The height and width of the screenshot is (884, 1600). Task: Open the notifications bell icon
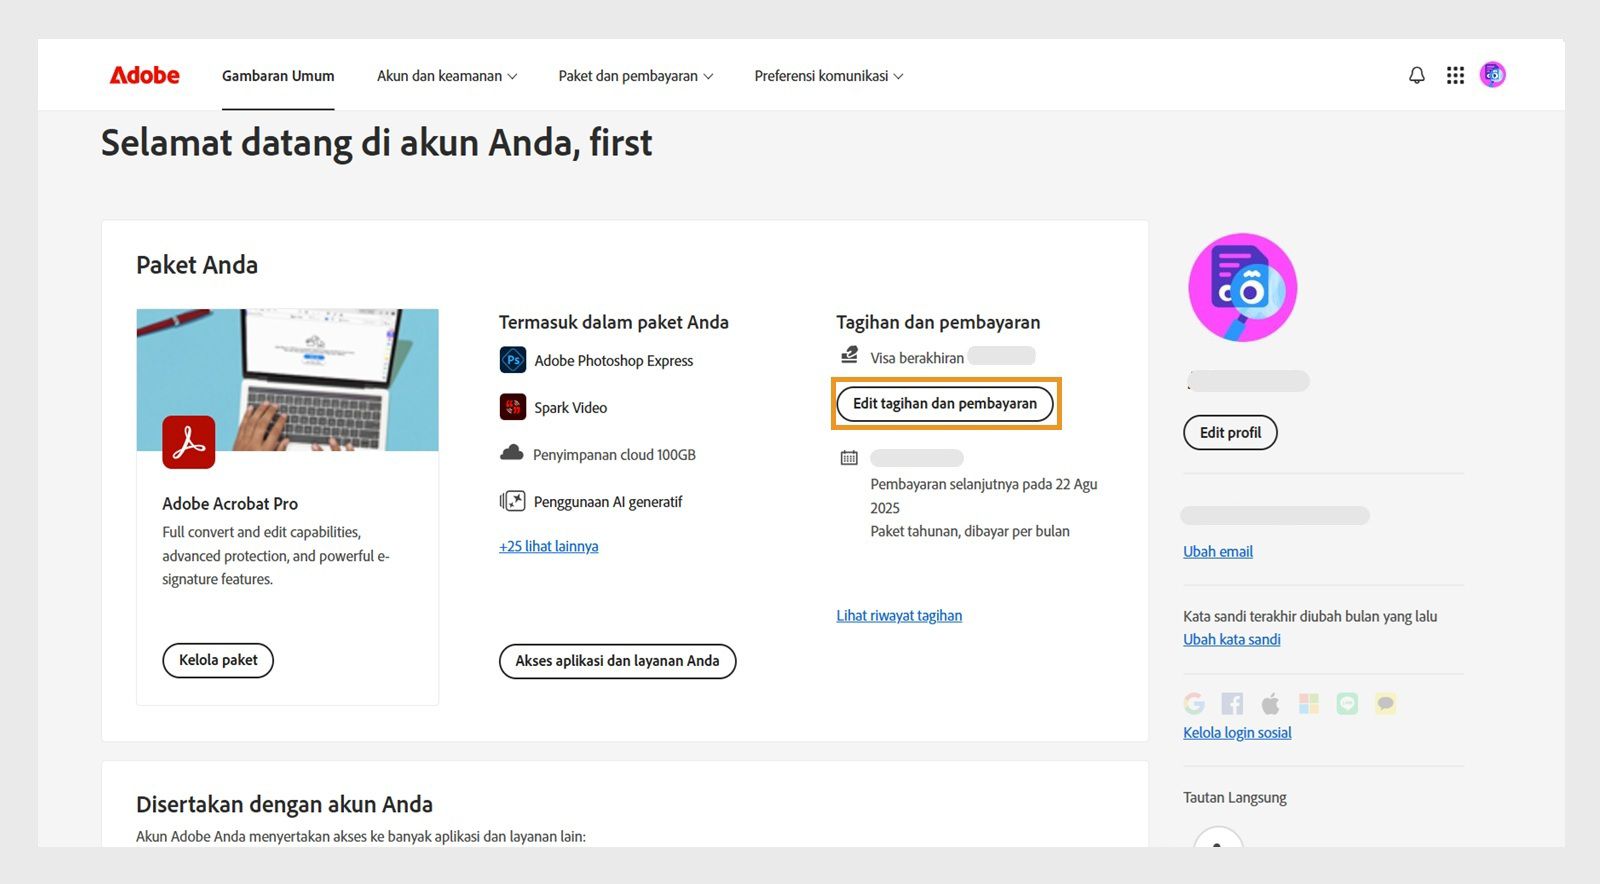pyautogui.click(x=1416, y=74)
